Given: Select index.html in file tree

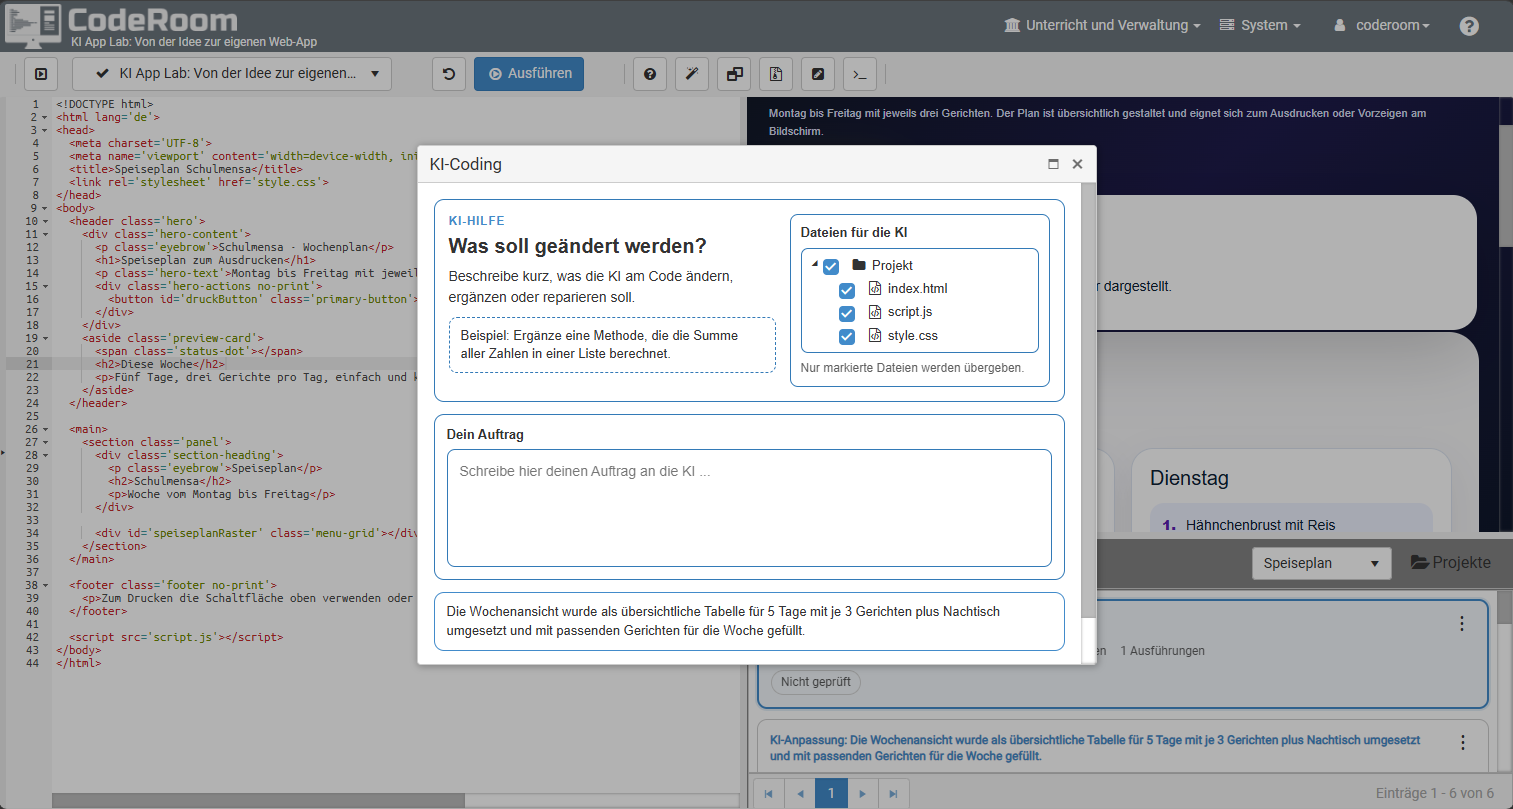Looking at the screenshot, I should [917, 288].
